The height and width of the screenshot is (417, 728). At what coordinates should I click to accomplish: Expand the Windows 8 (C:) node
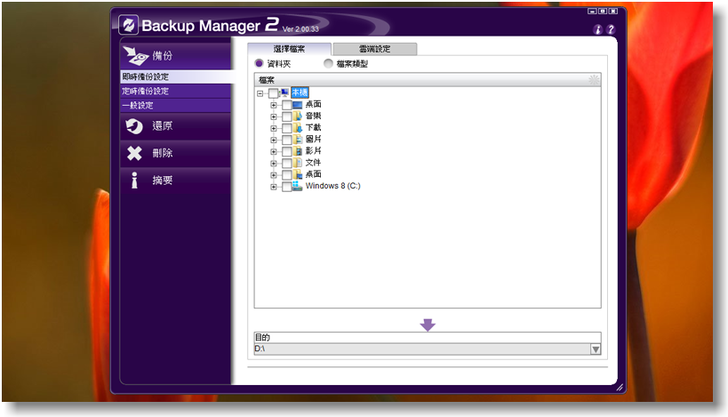[273, 187]
